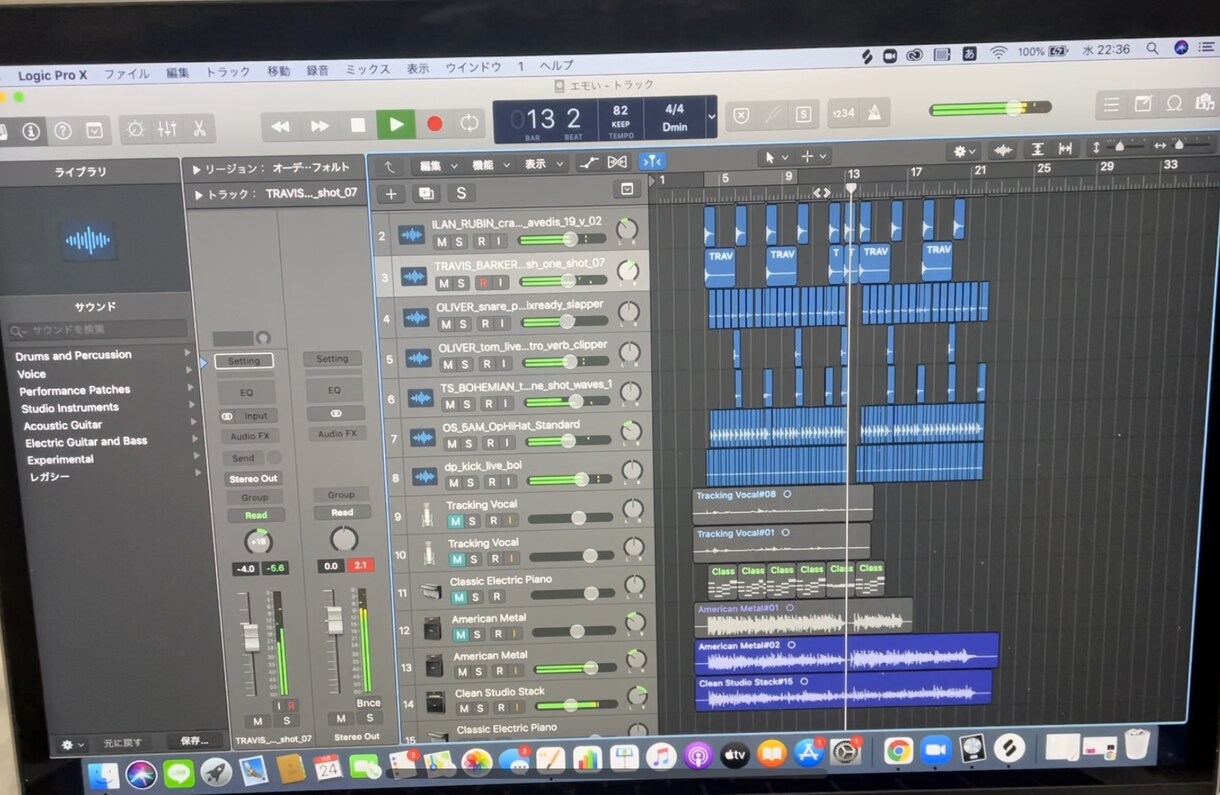This screenshot has height=795, width=1220.
Task: Mute the TRAVIS_BARKER track
Action: tap(442, 284)
